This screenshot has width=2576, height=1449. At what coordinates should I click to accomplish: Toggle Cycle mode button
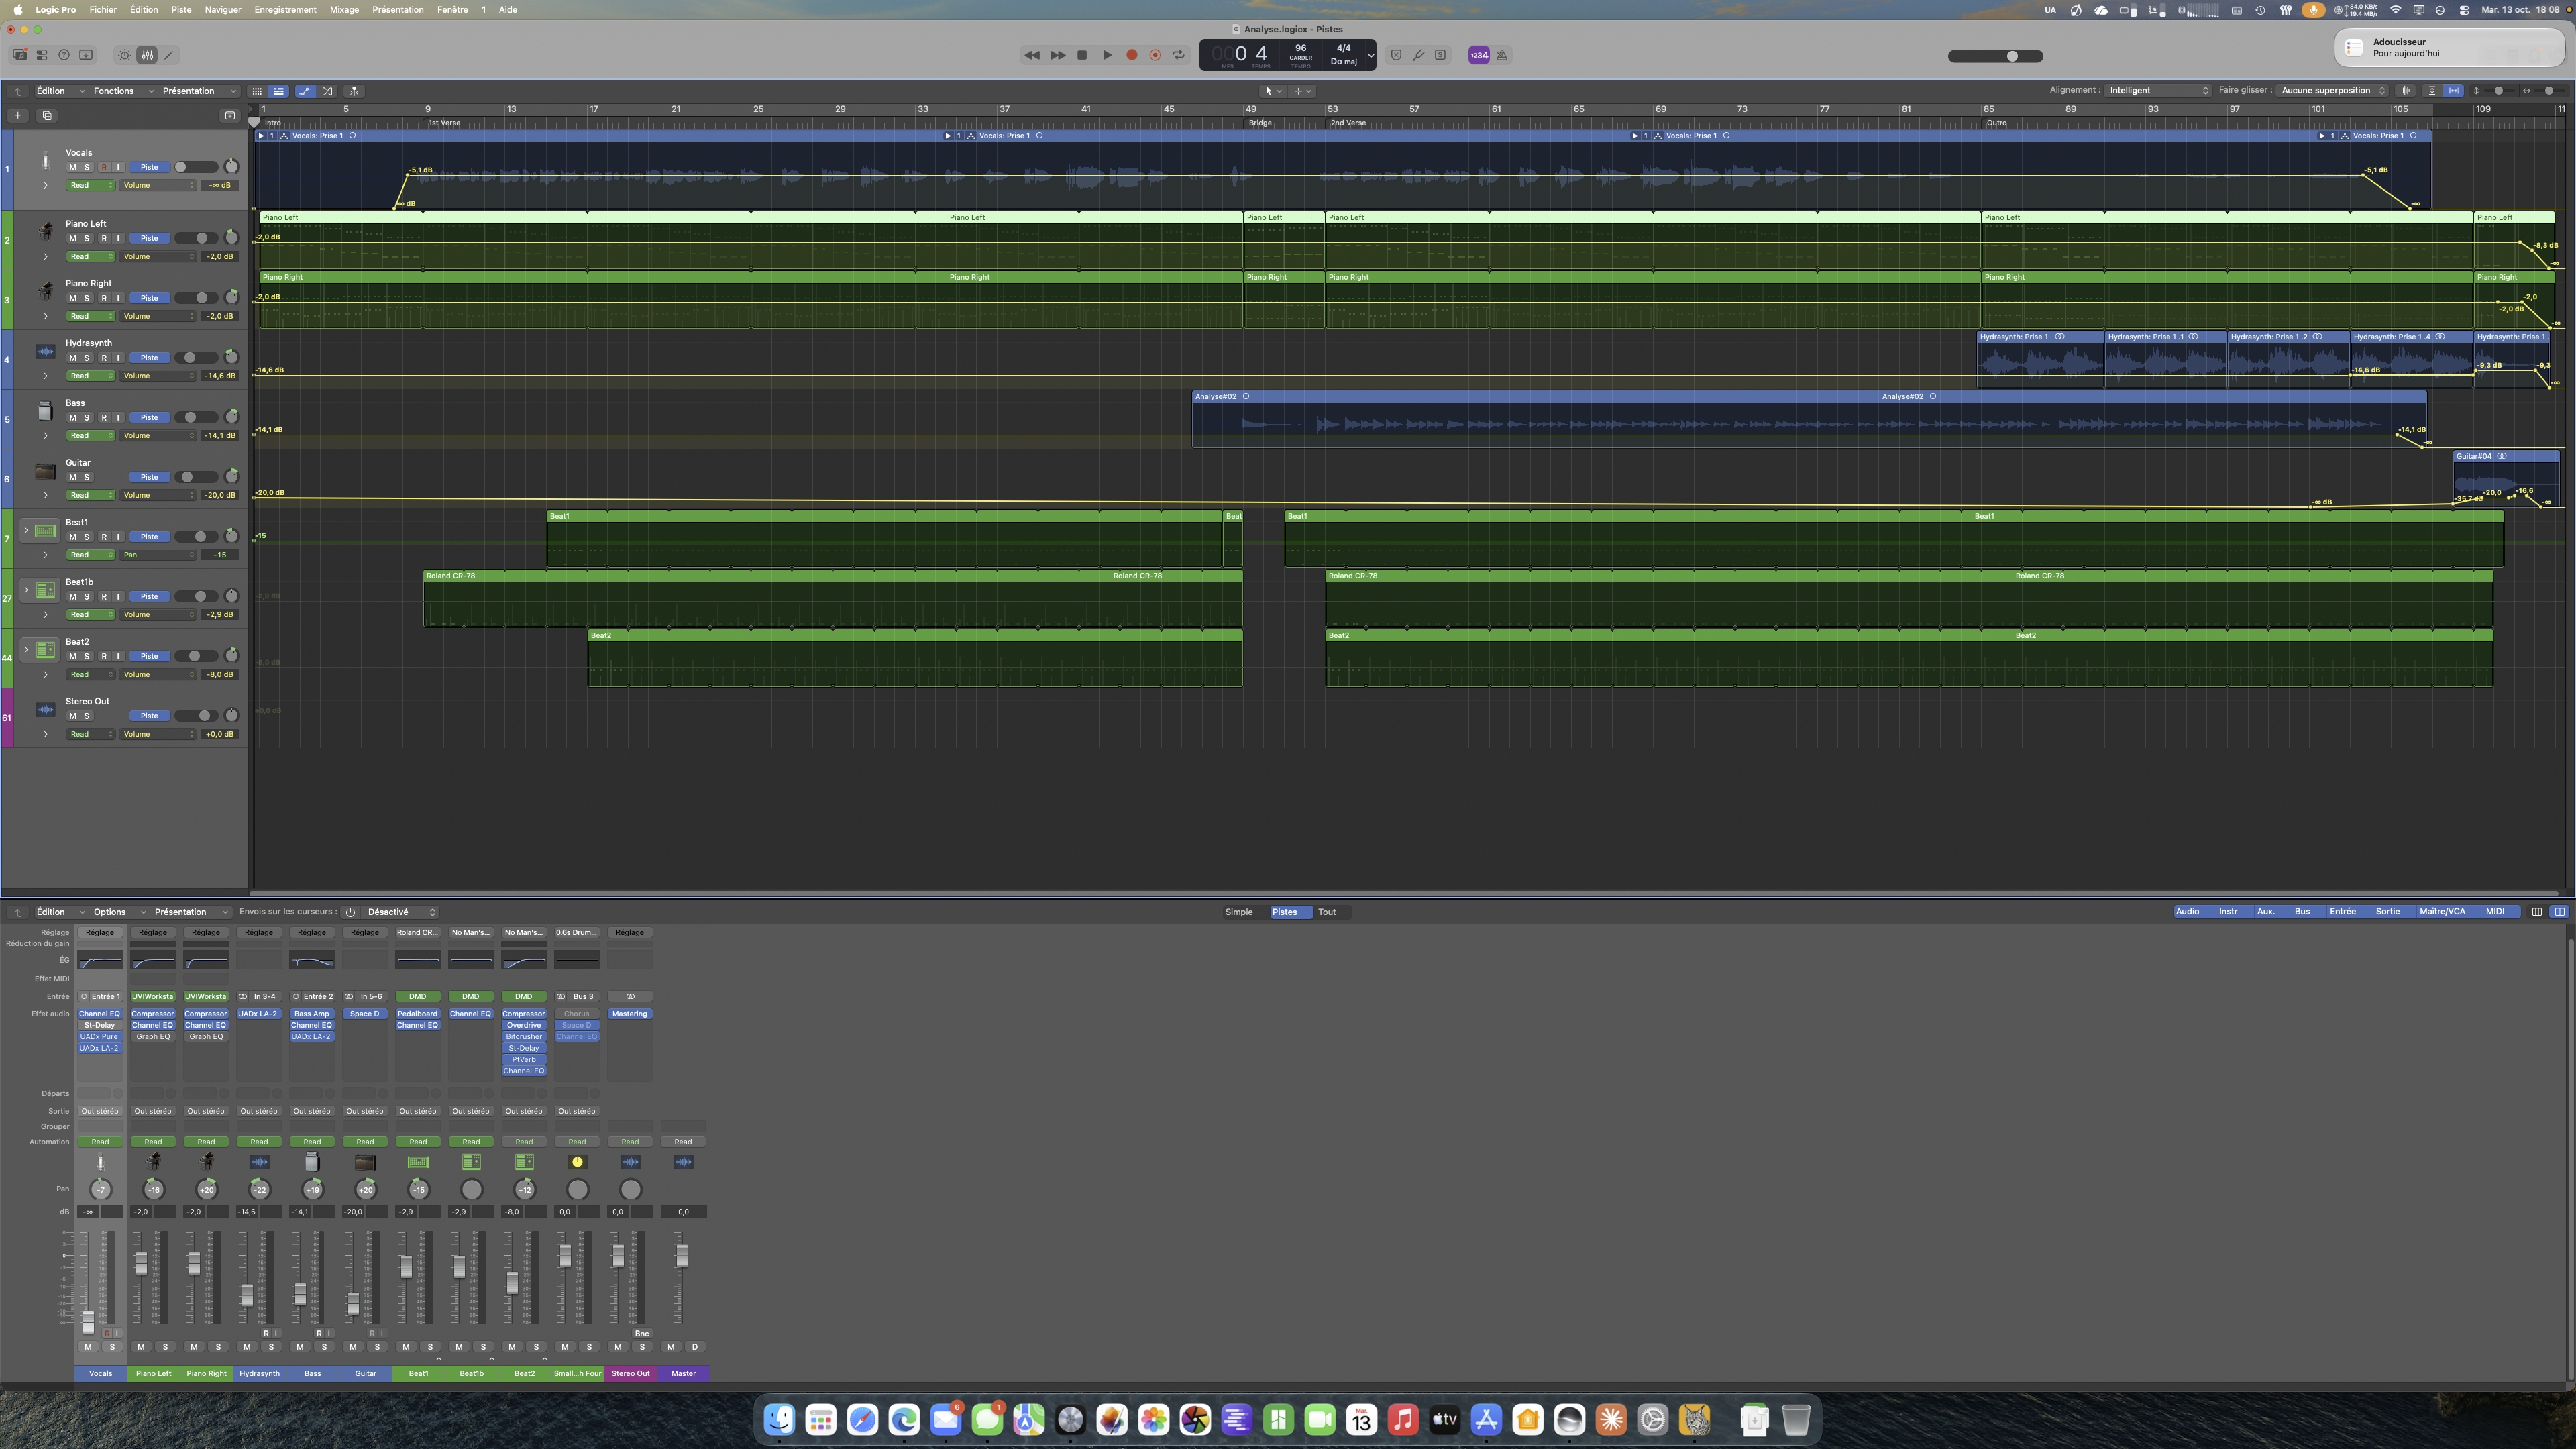coord(1179,55)
